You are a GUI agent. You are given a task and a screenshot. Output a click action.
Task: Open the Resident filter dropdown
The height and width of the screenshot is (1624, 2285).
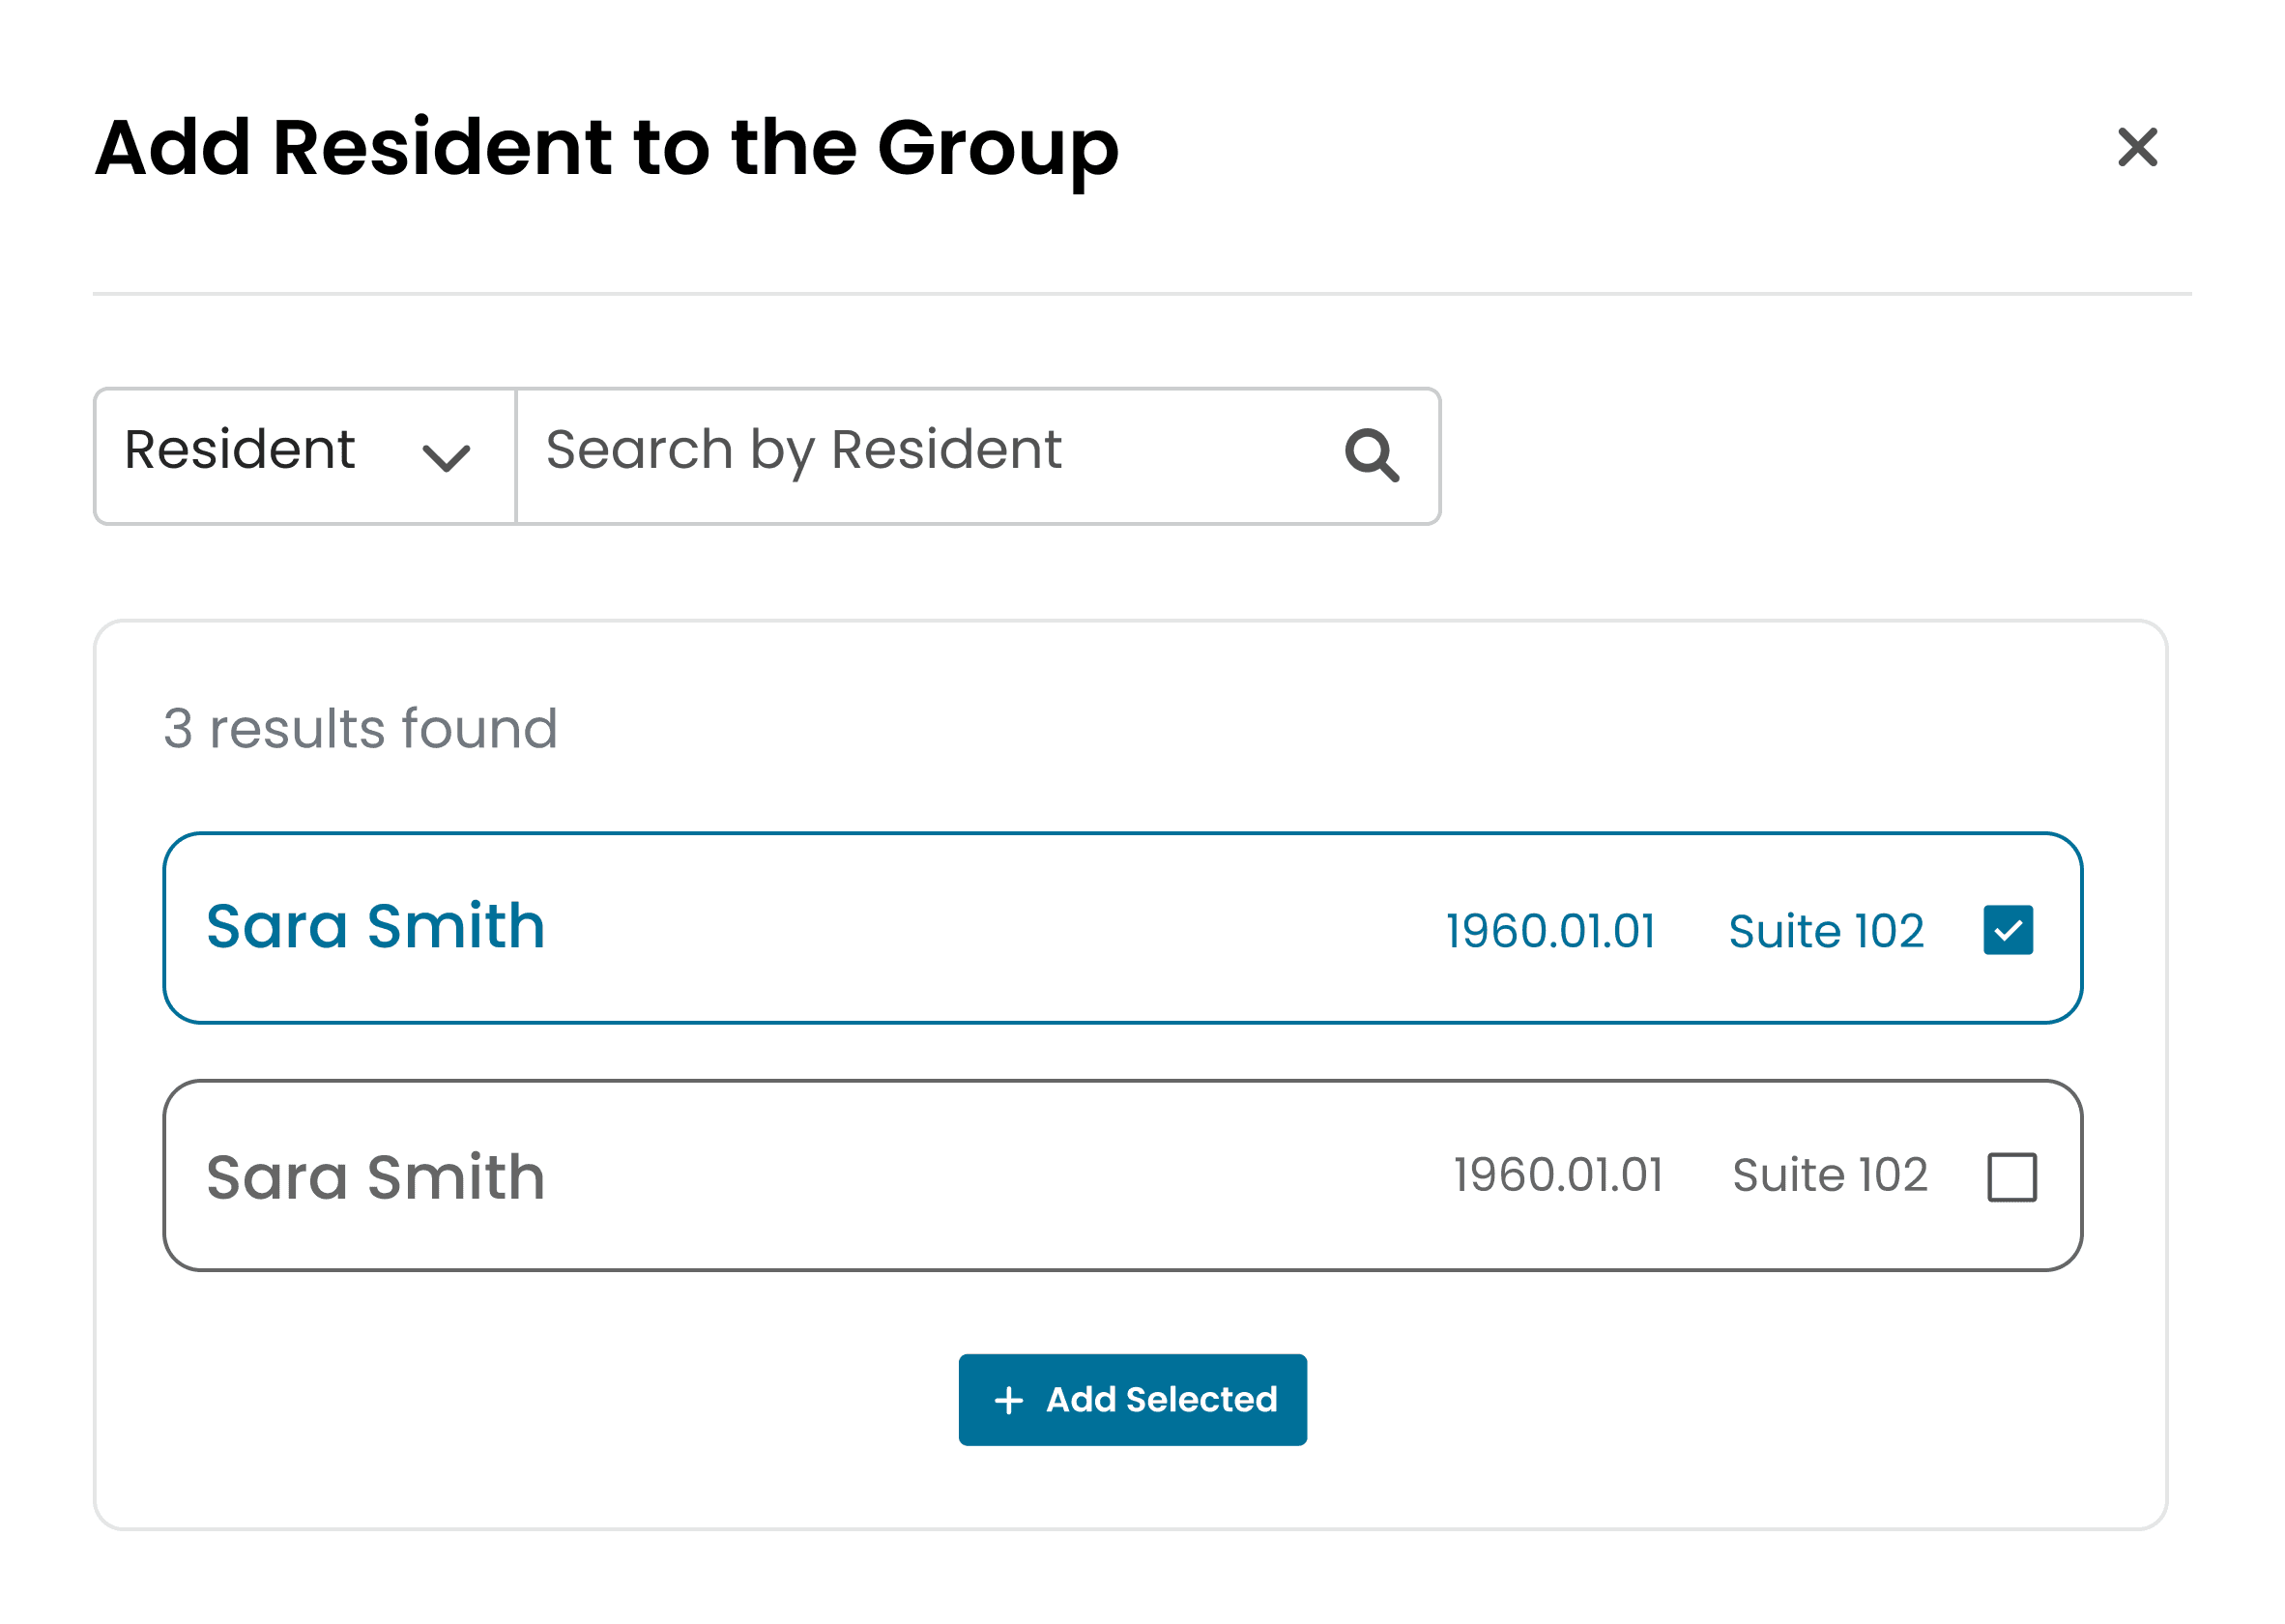click(x=305, y=456)
